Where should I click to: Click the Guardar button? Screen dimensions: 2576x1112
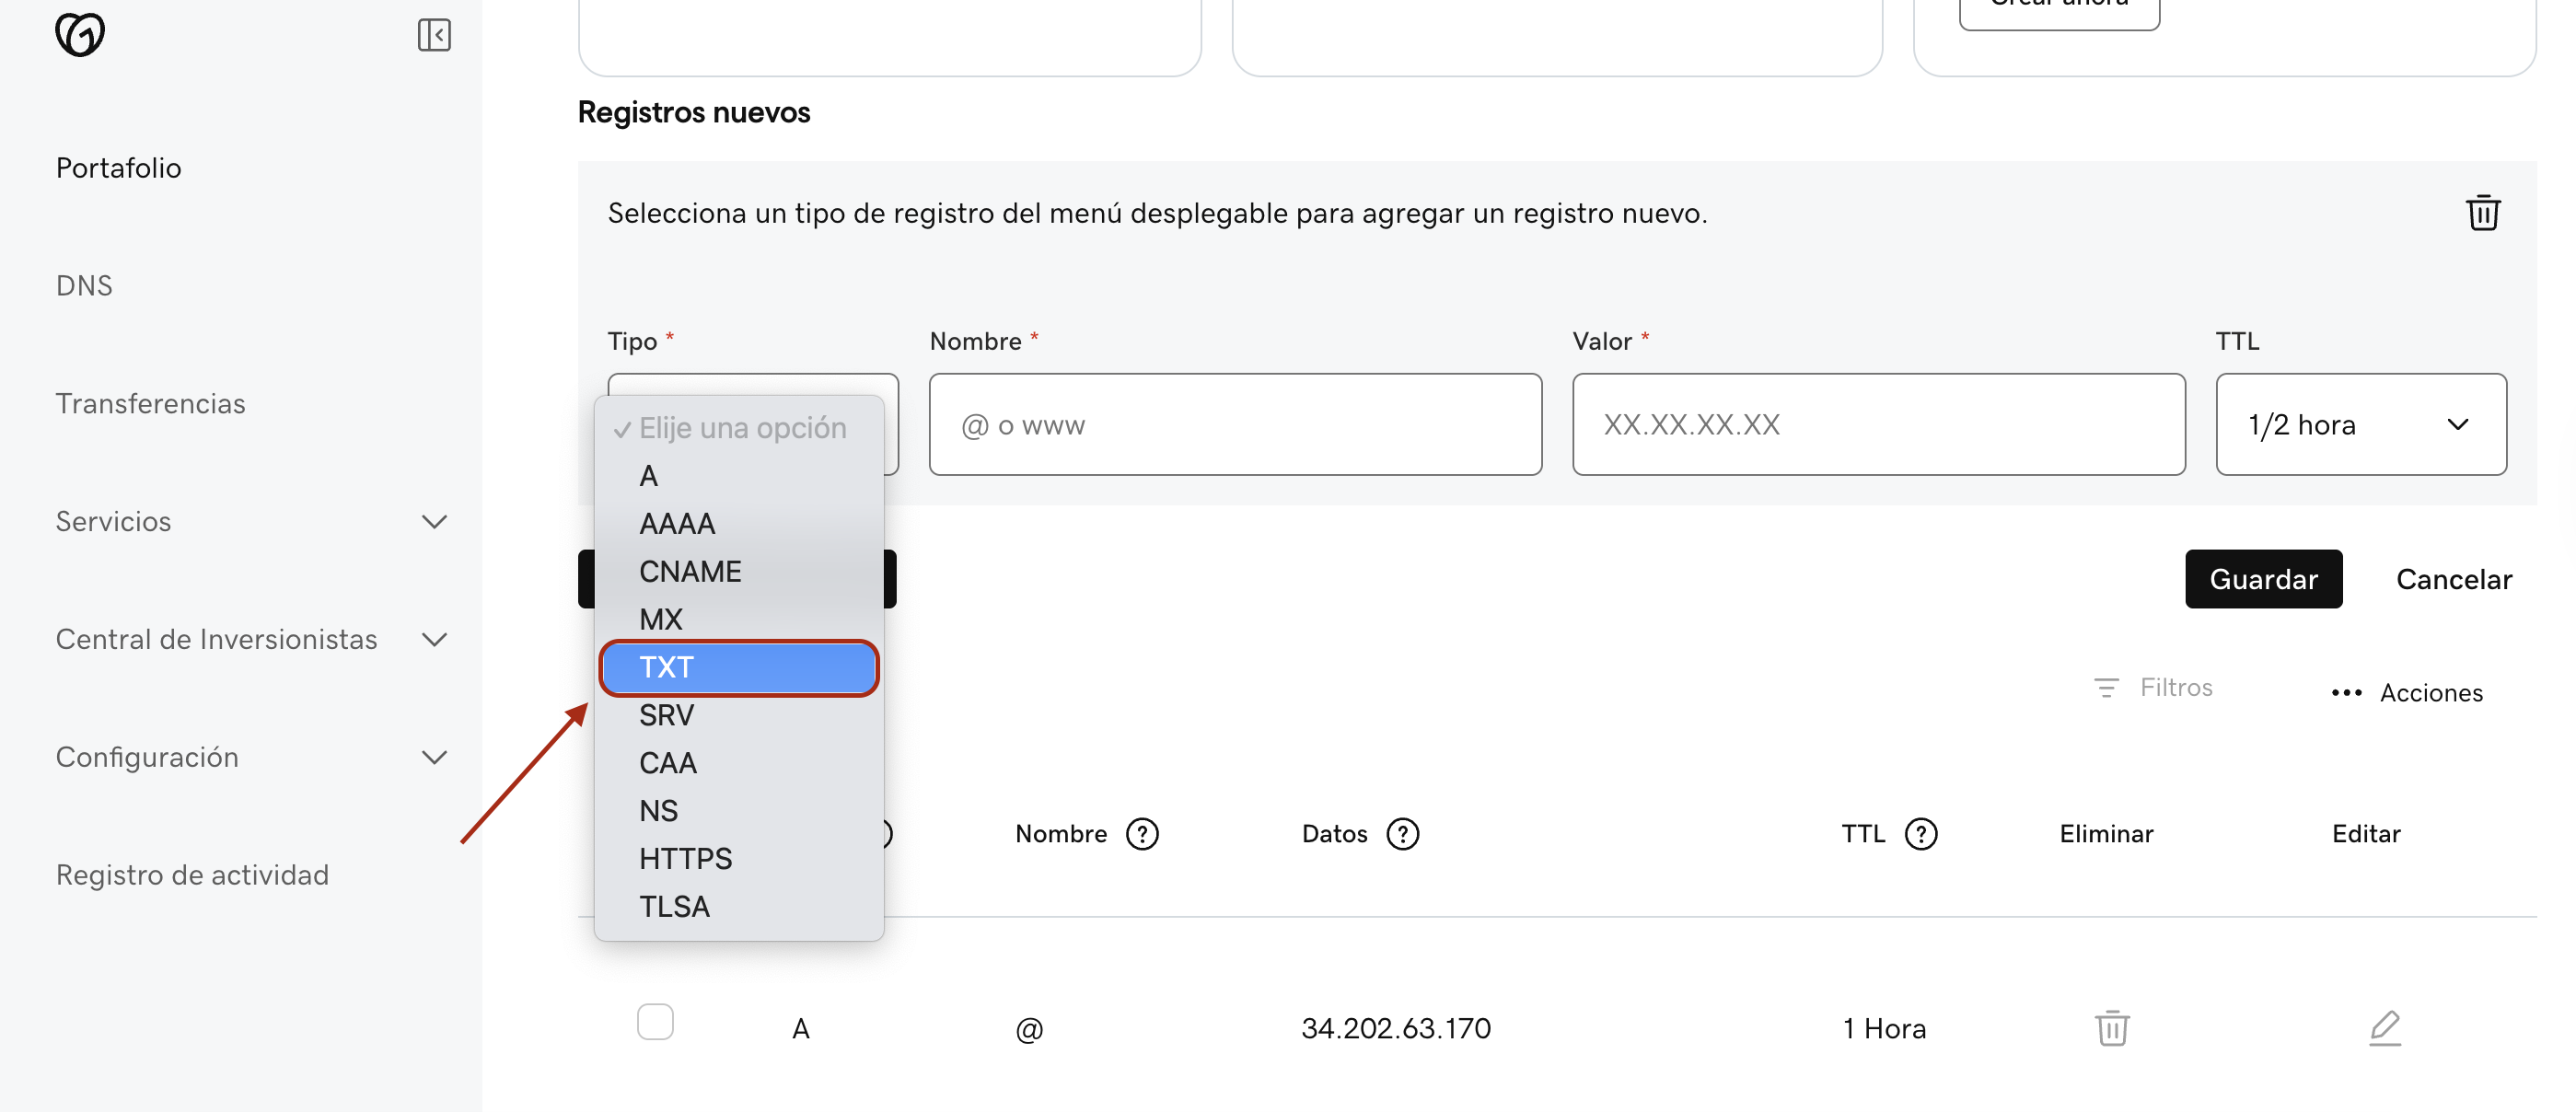tap(2263, 579)
